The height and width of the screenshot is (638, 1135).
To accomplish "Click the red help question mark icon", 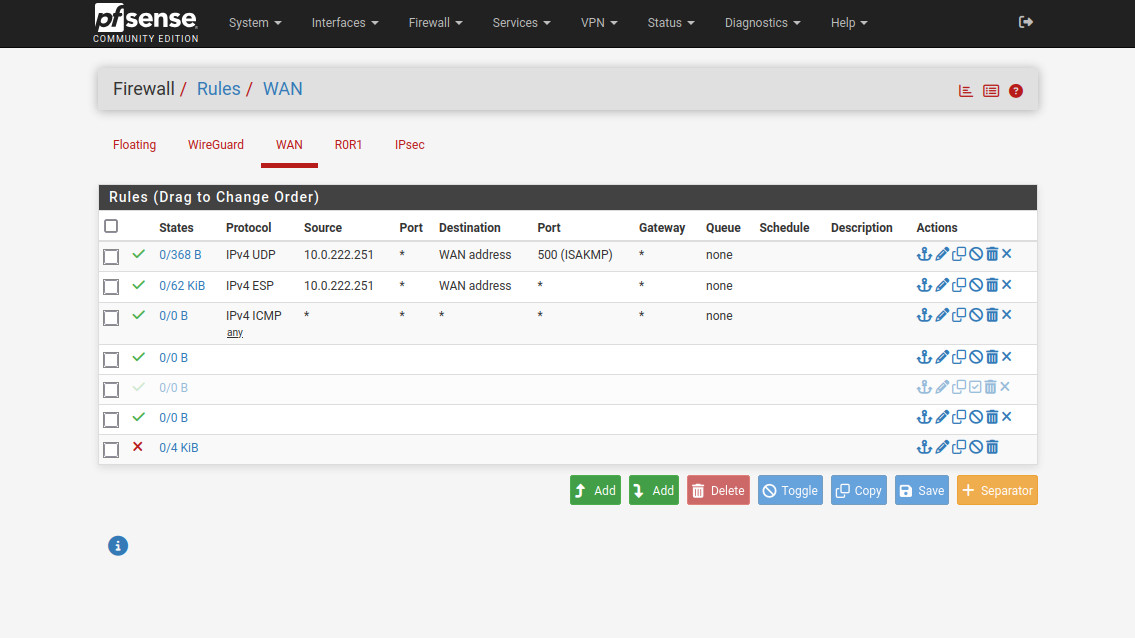I will (1016, 90).
